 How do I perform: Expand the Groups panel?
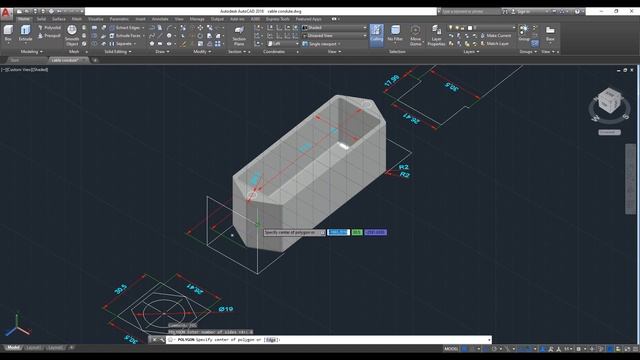pos(528,52)
